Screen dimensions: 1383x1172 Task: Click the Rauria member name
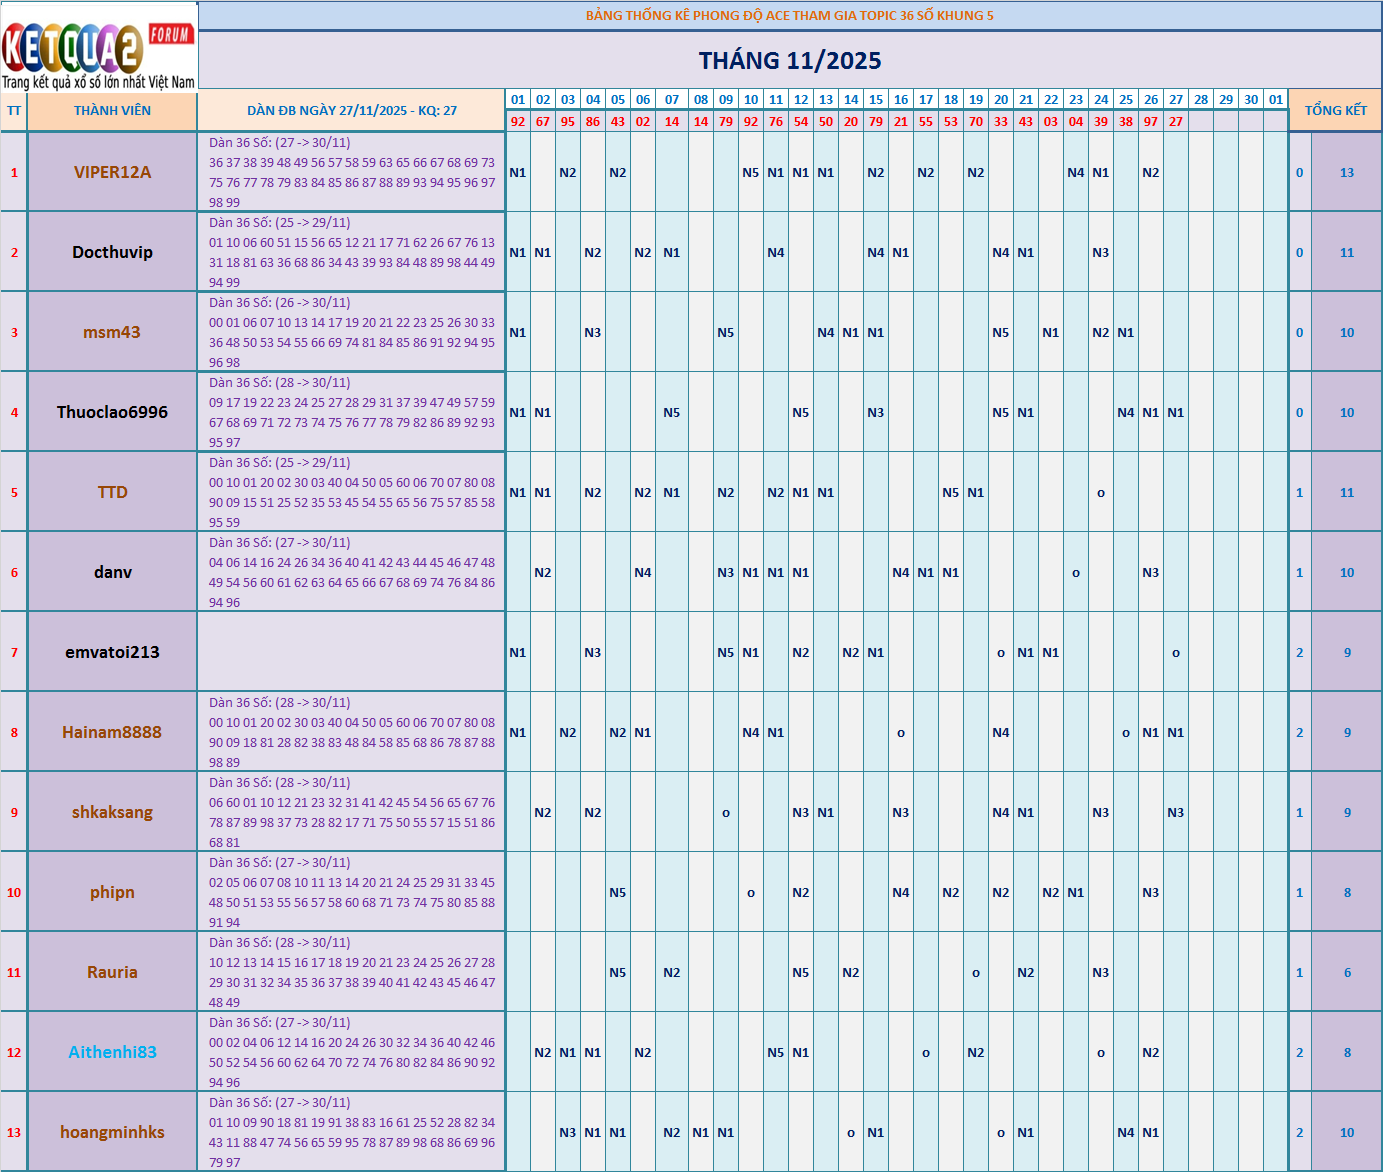112,972
